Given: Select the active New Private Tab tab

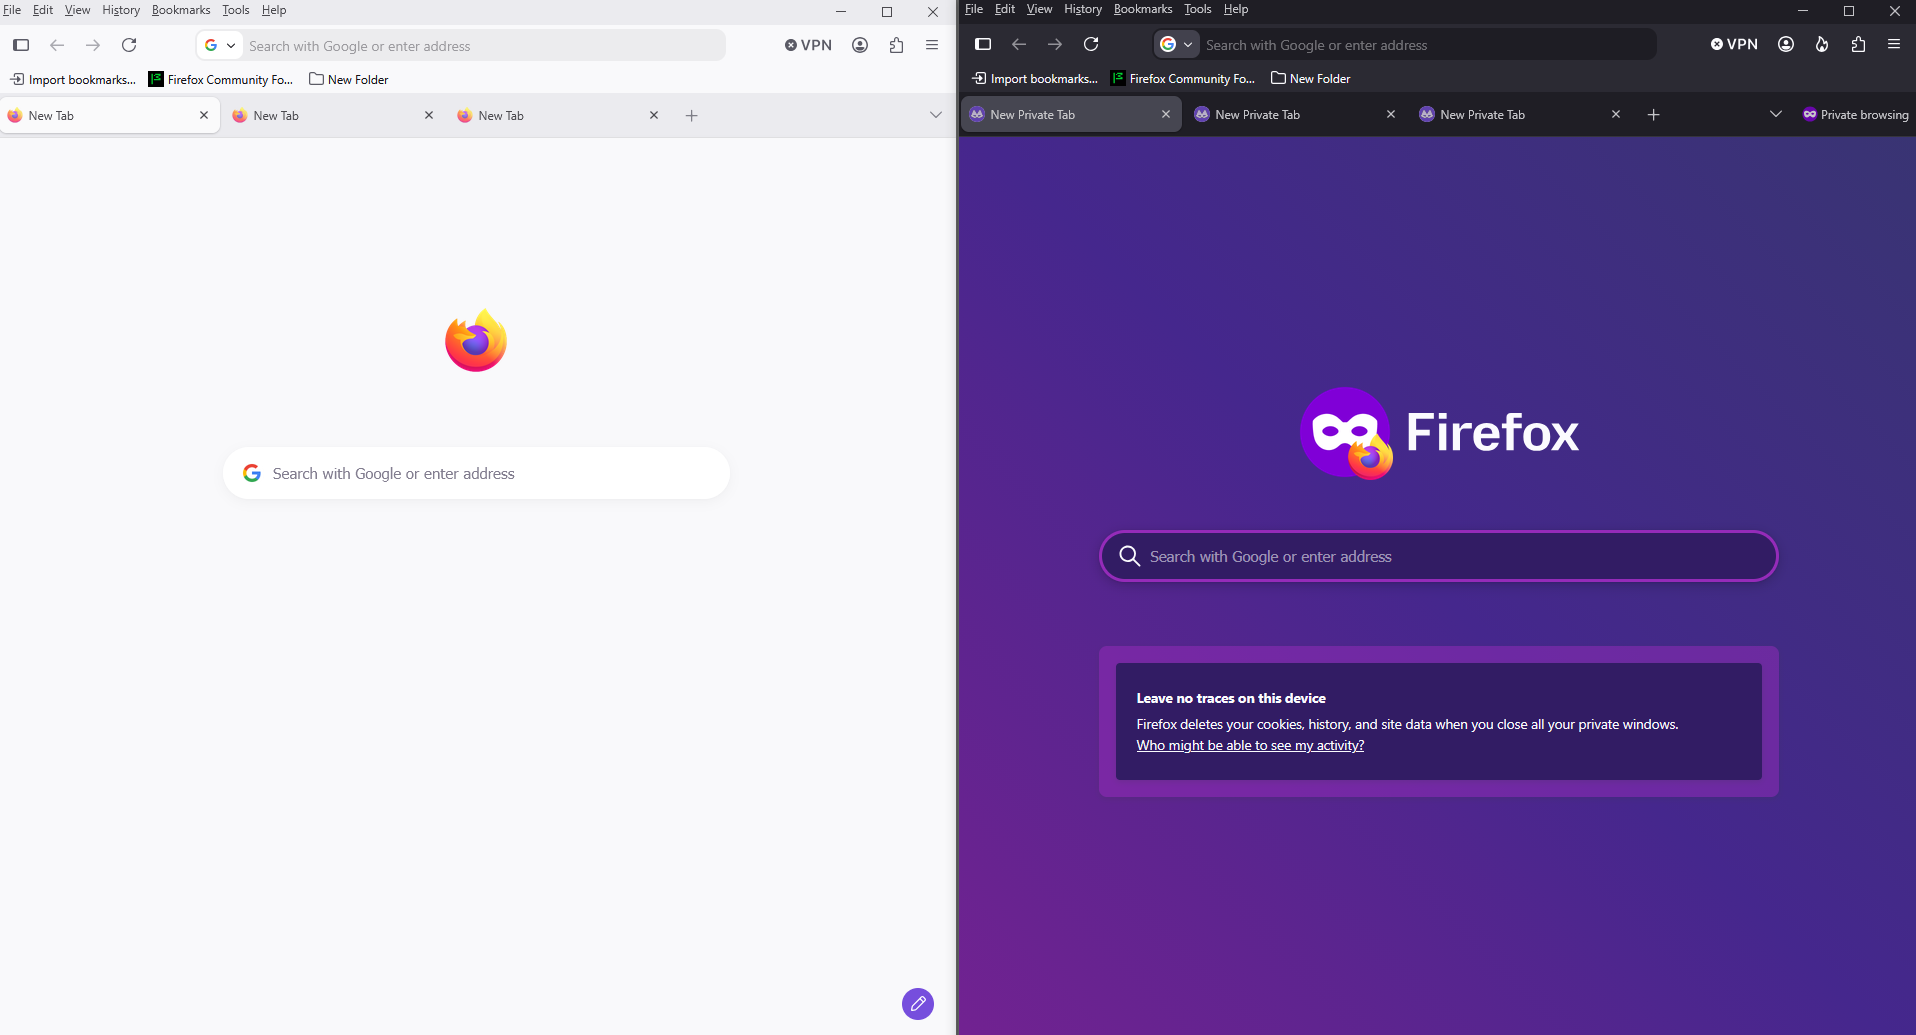Looking at the screenshot, I should click(x=1071, y=114).
